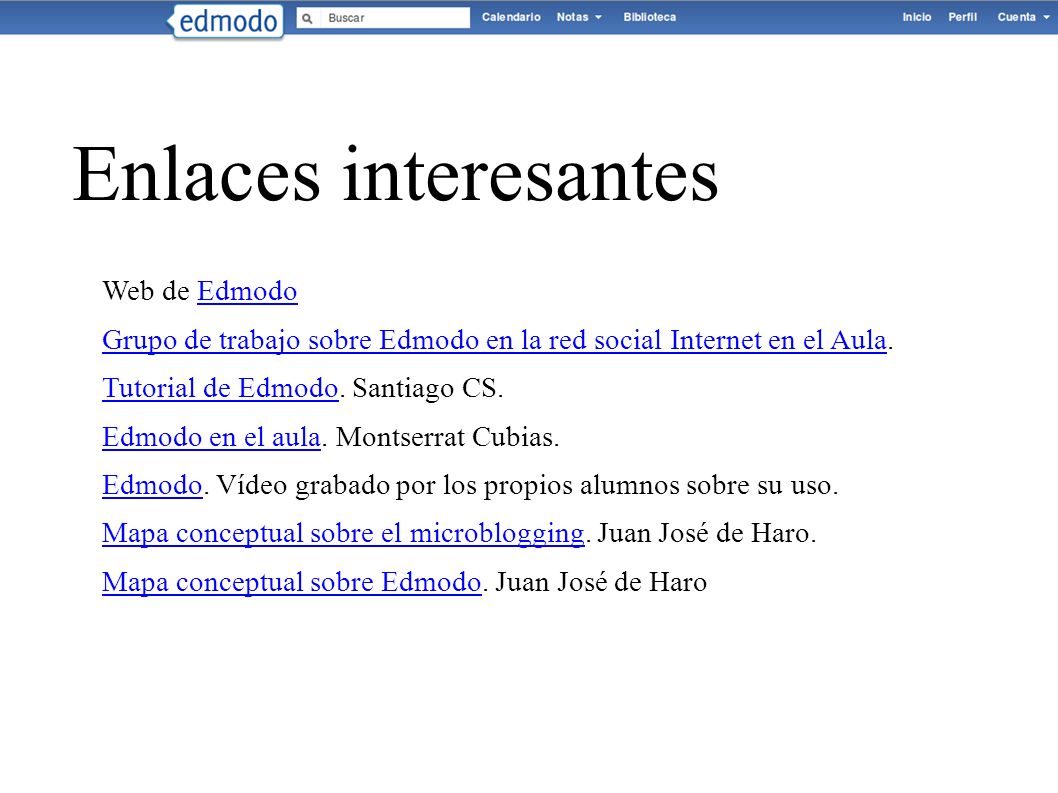The height and width of the screenshot is (793, 1058).
Task: Focus the Buscar search field
Action: point(383,18)
